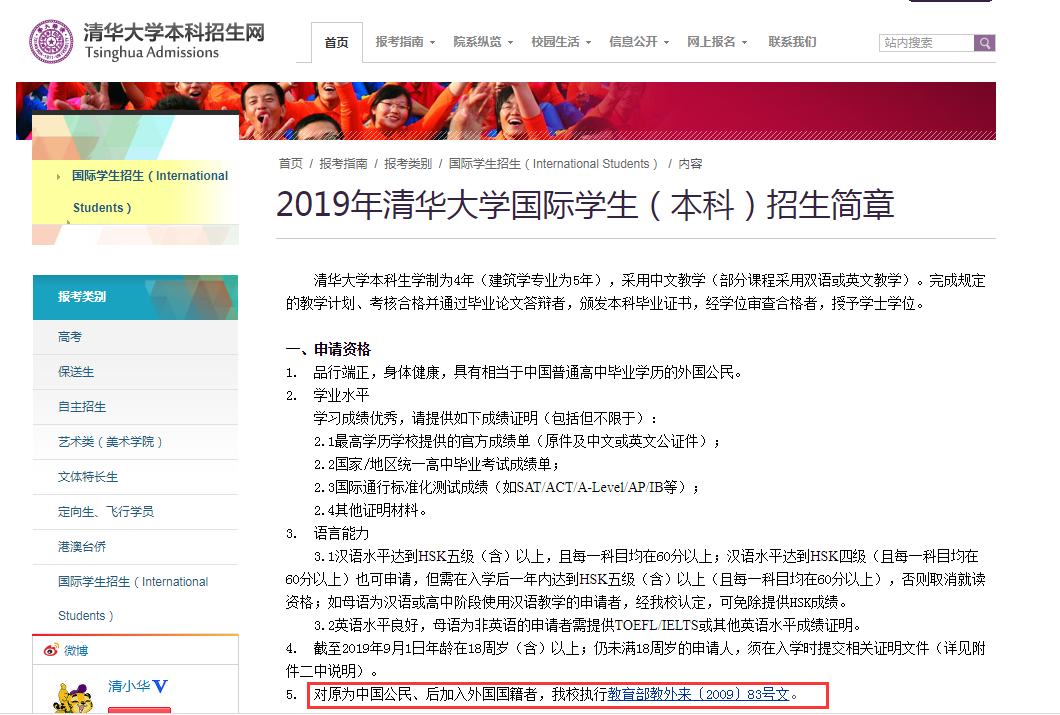Open the 首页 tab
Viewport: 1060px width, 715px height.
click(x=337, y=43)
